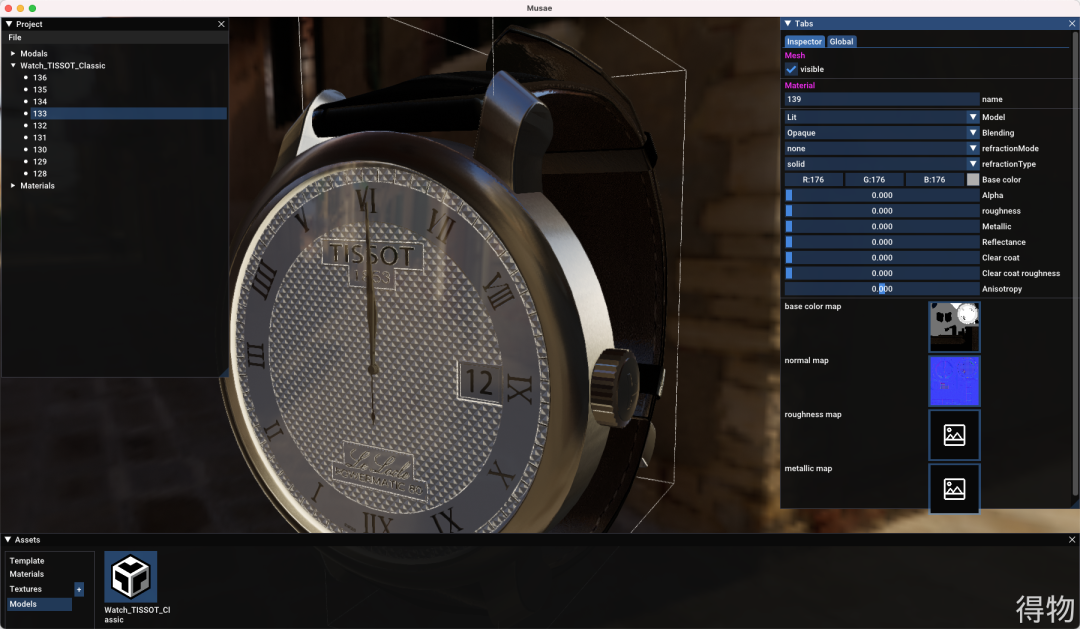Open the Model dropdown showing Lit
The height and width of the screenshot is (629, 1080).
[882, 117]
